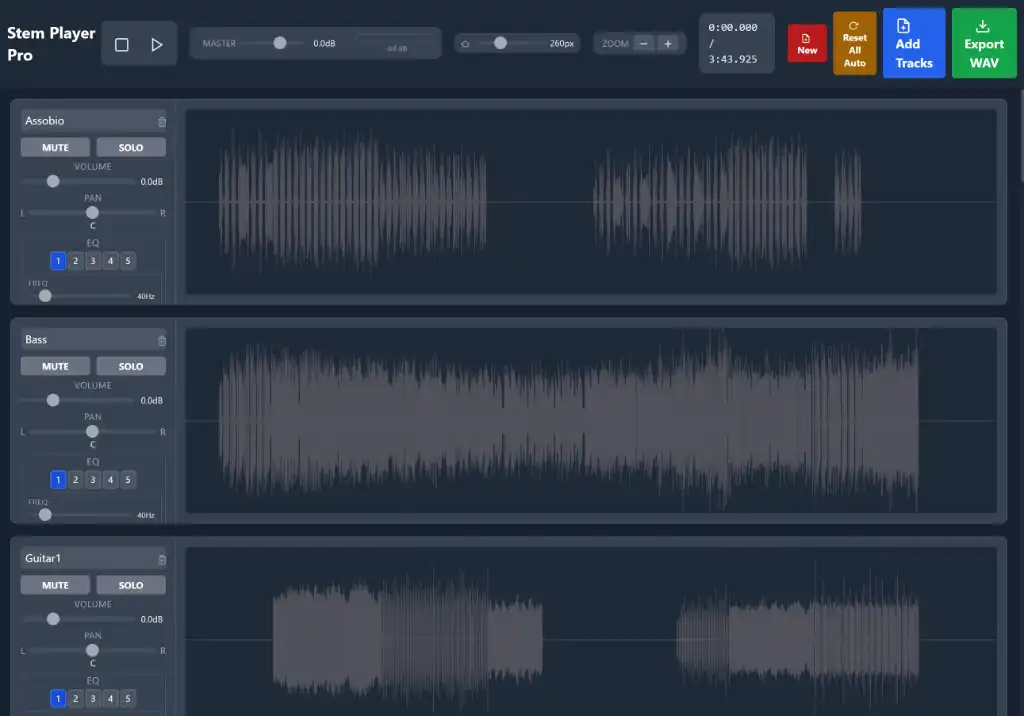The height and width of the screenshot is (716, 1024).
Task: Seek within the Guitar1 waveform
Action: coord(591,631)
